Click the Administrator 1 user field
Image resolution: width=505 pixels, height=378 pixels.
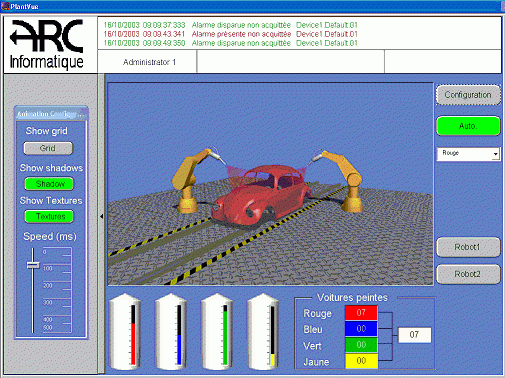pyautogui.click(x=147, y=62)
